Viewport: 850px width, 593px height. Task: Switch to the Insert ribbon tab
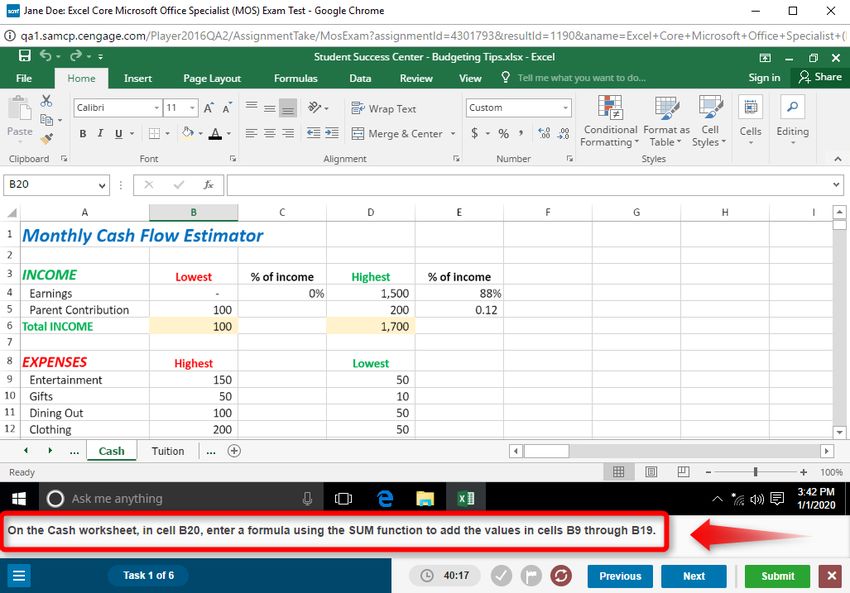coord(138,78)
